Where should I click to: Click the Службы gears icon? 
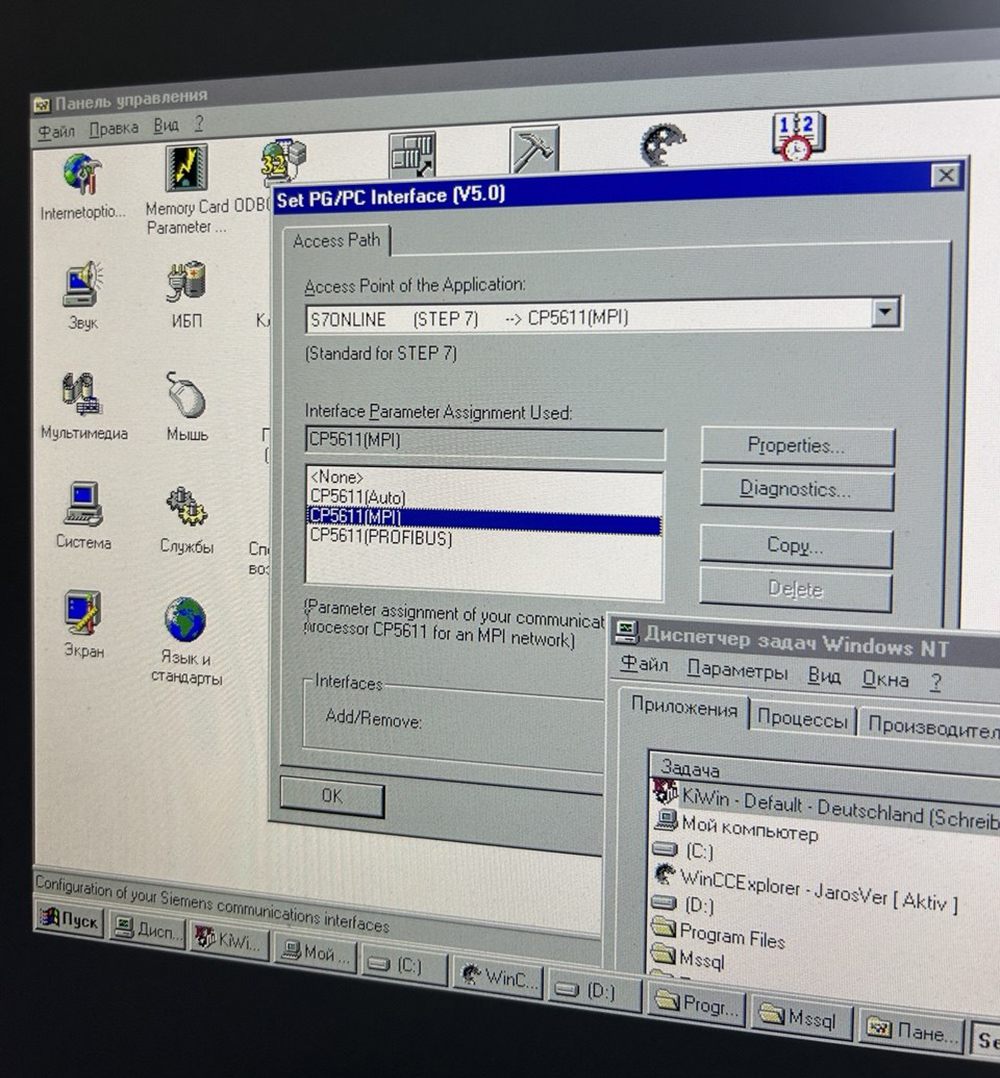[186, 507]
